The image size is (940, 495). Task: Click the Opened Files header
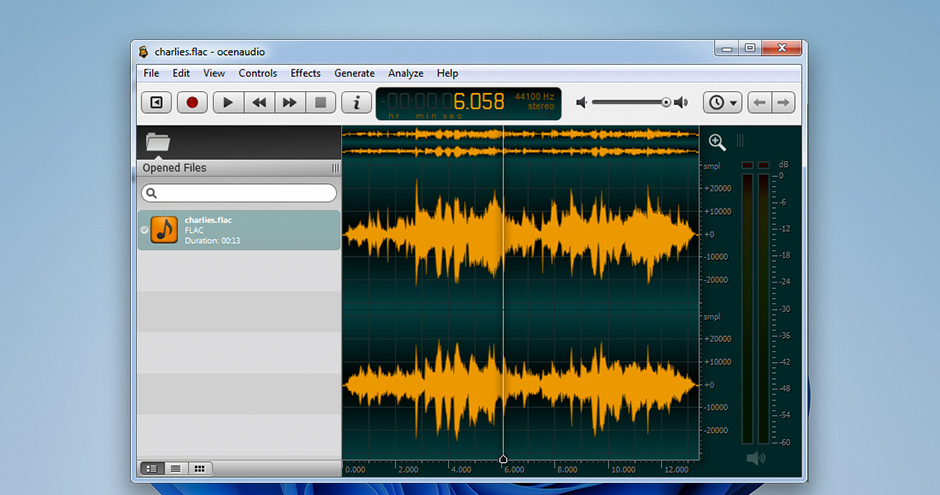239,168
